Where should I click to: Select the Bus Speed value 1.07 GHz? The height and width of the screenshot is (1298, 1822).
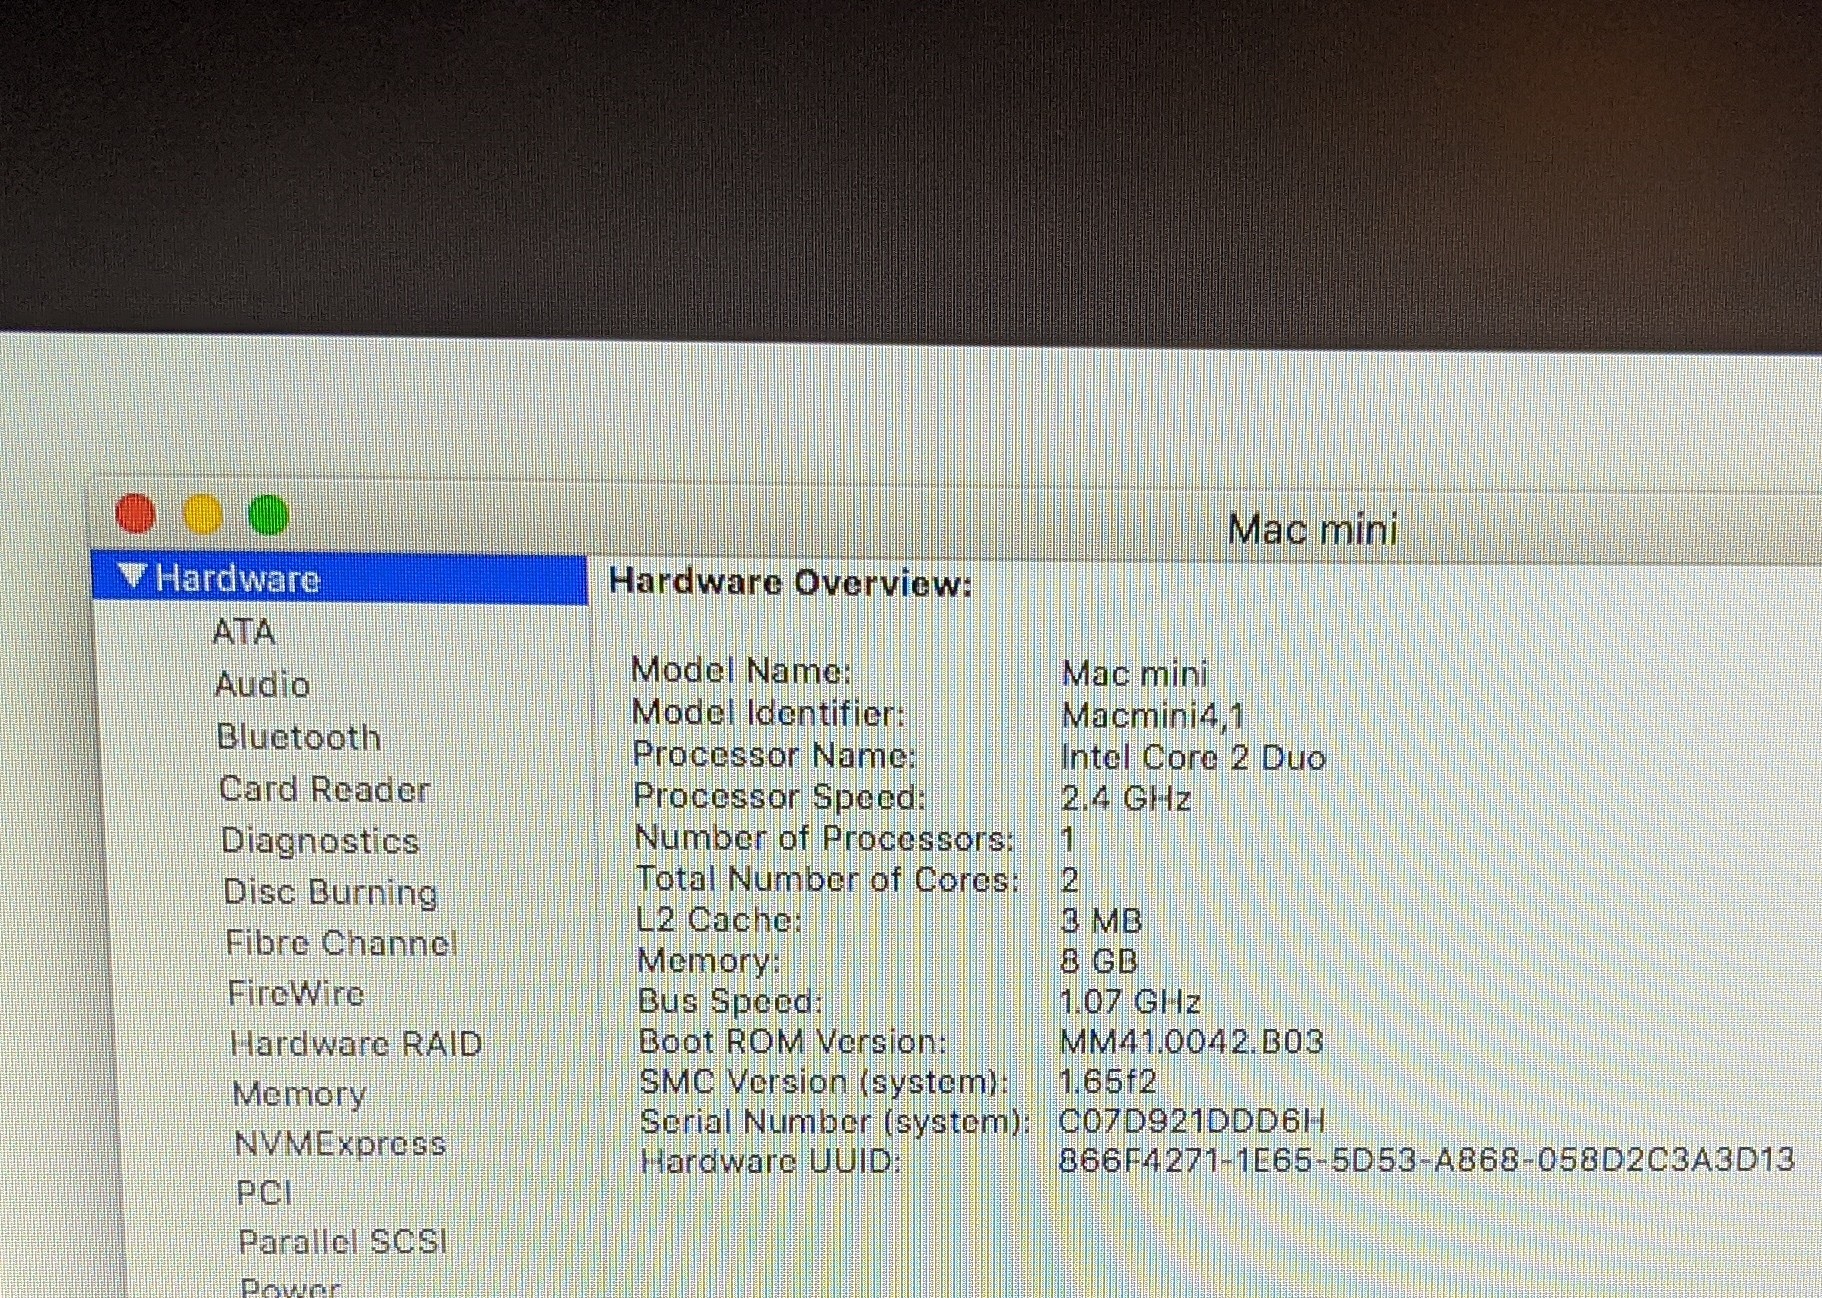(x=1129, y=1001)
